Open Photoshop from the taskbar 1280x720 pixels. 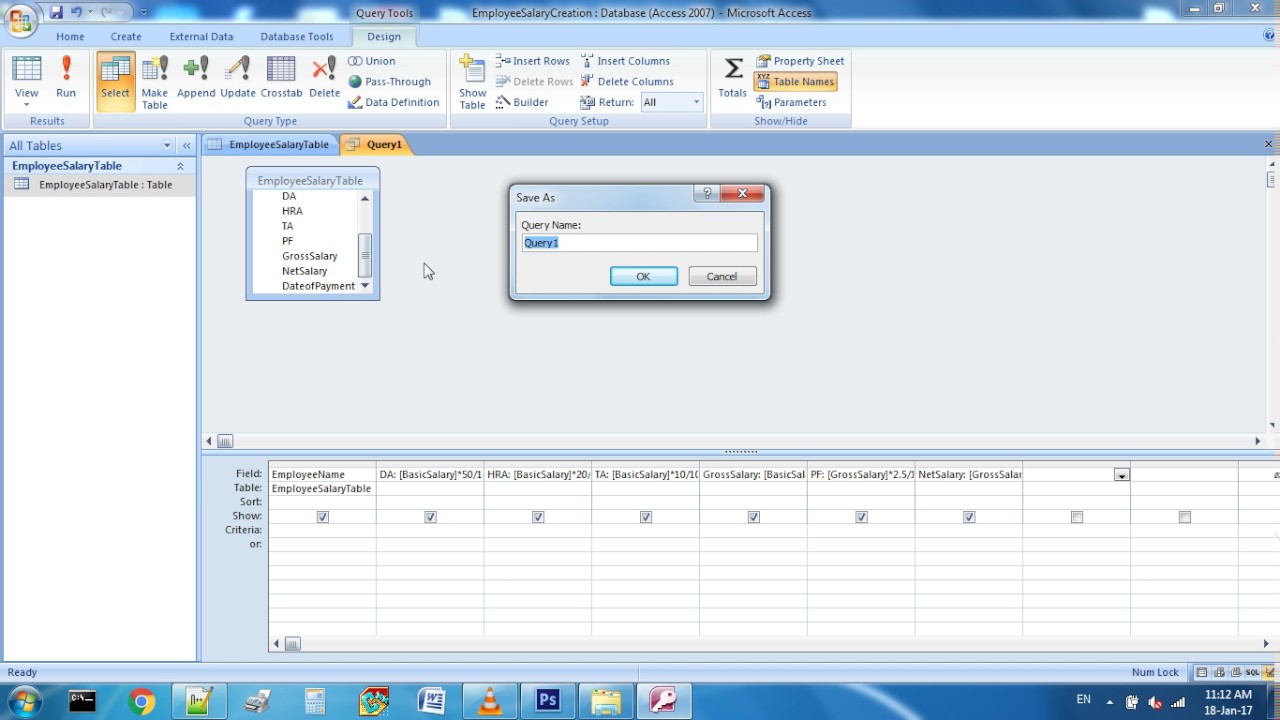click(x=547, y=702)
